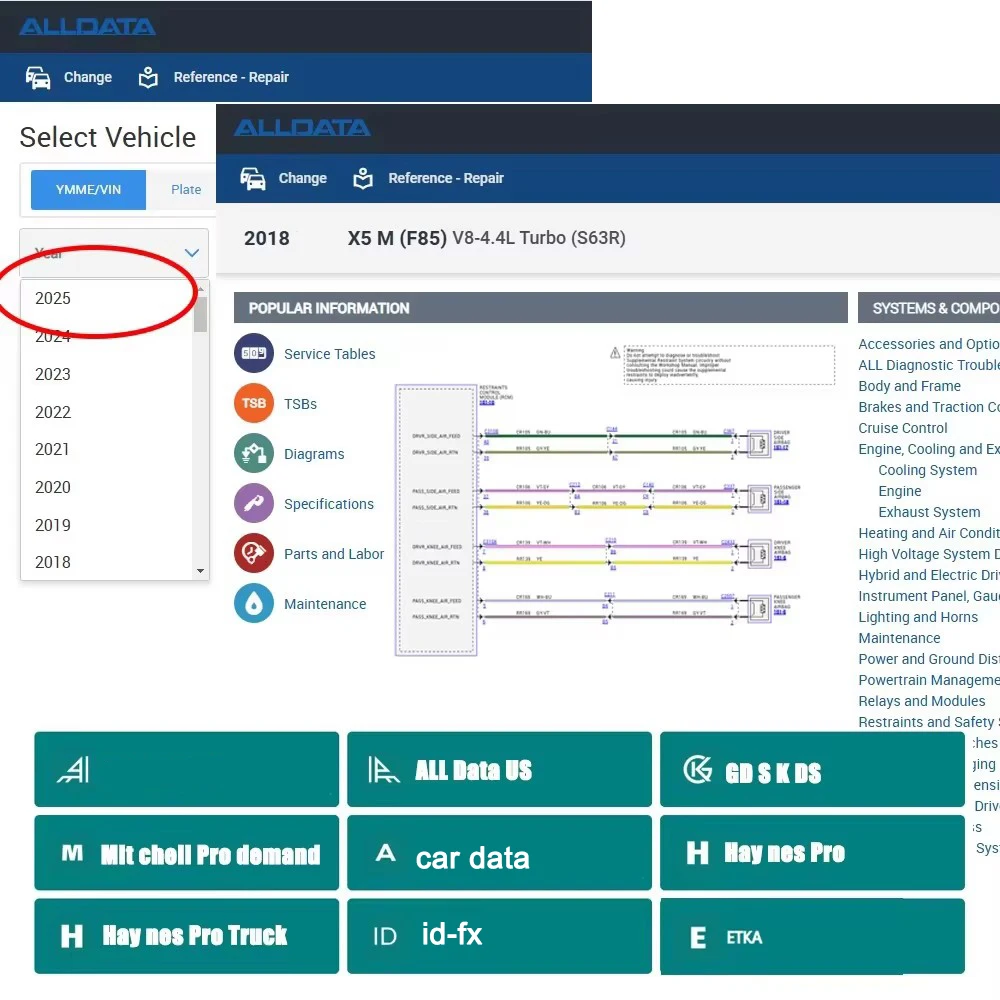Click the Reference - Repair icon

click(x=364, y=178)
